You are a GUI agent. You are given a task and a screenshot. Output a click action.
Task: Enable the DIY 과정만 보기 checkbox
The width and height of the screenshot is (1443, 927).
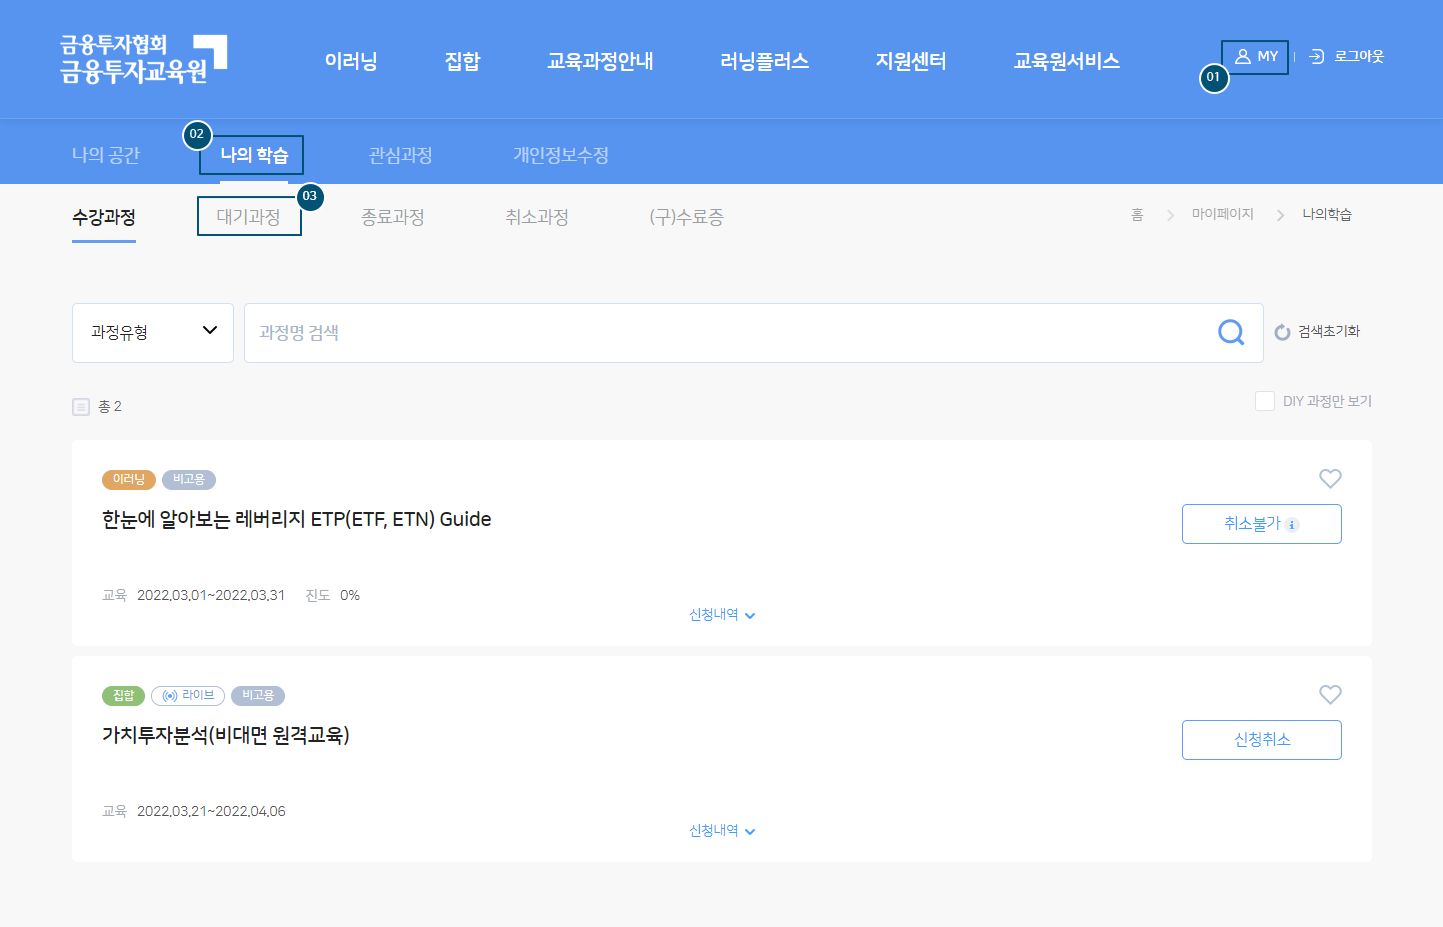point(1264,401)
